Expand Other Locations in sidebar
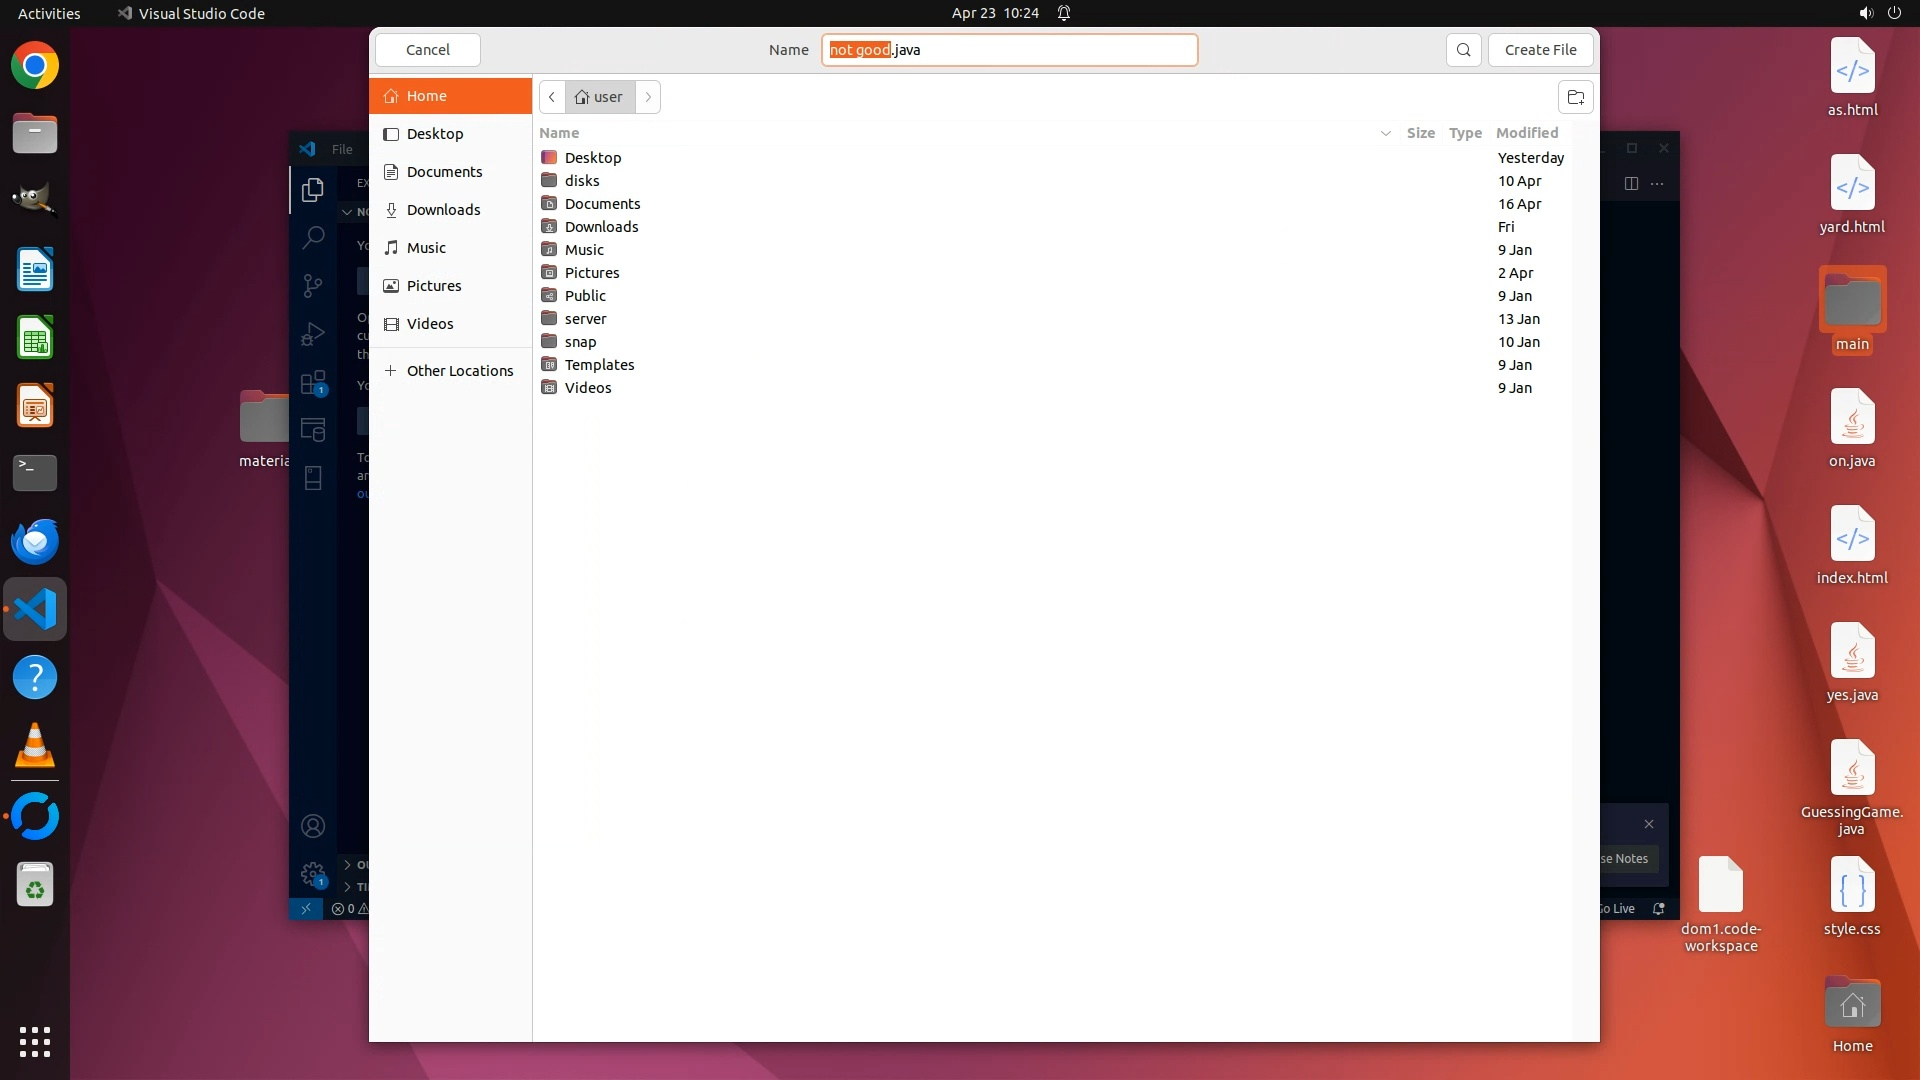This screenshot has width=1920, height=1080. coord(459,371)
